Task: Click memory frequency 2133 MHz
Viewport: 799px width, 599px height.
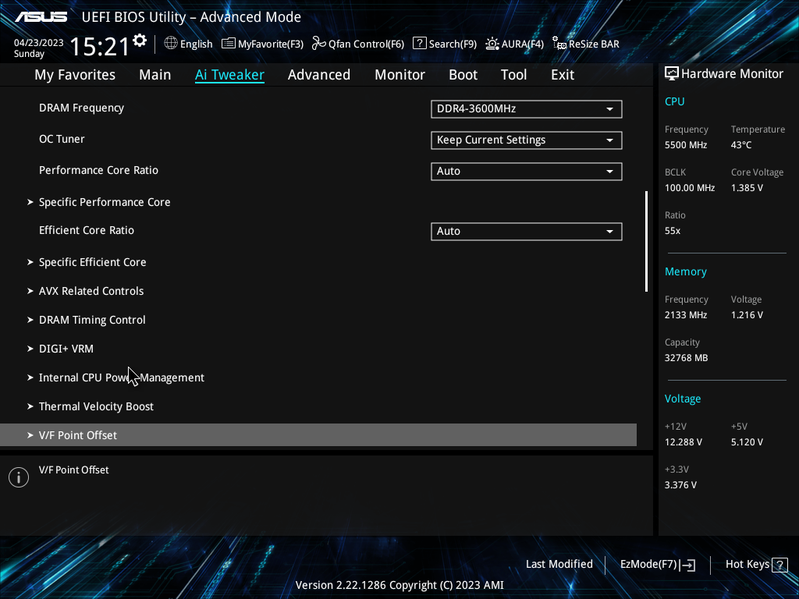Action: (x=686, y=315)
